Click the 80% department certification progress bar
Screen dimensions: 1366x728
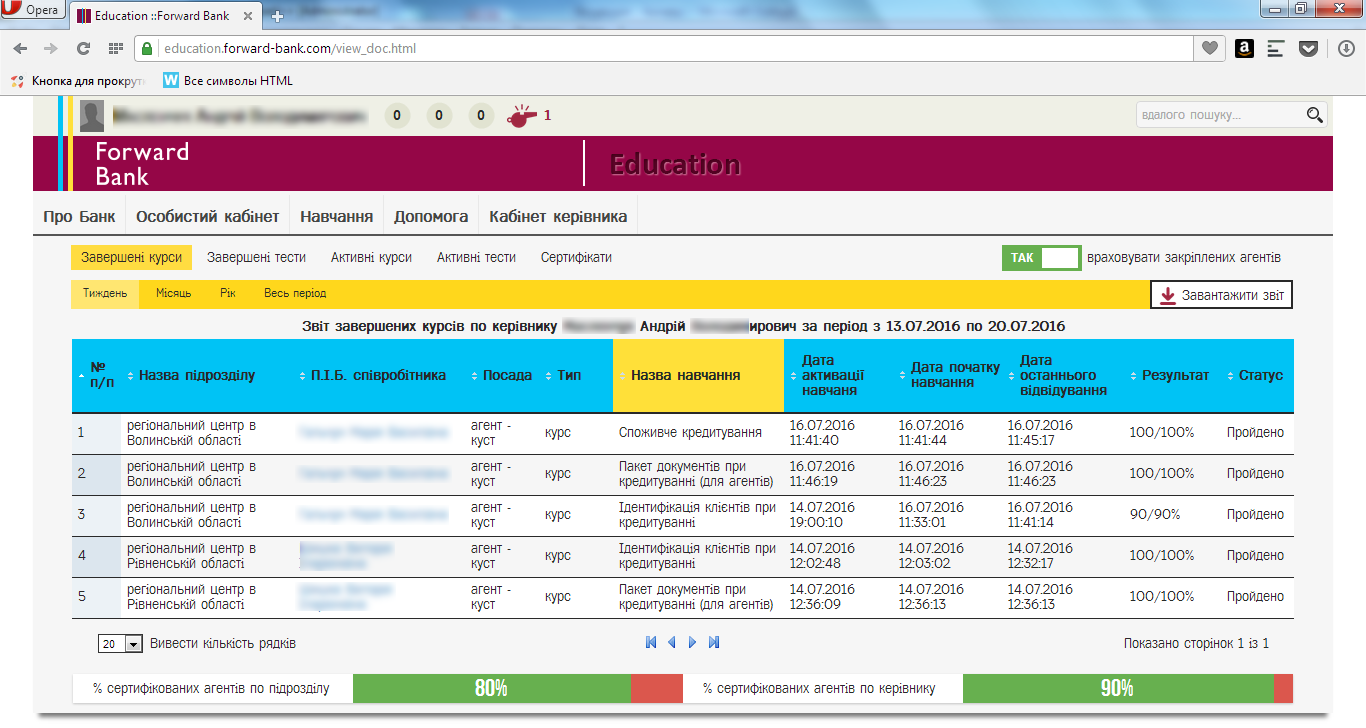tap(517, 688)
